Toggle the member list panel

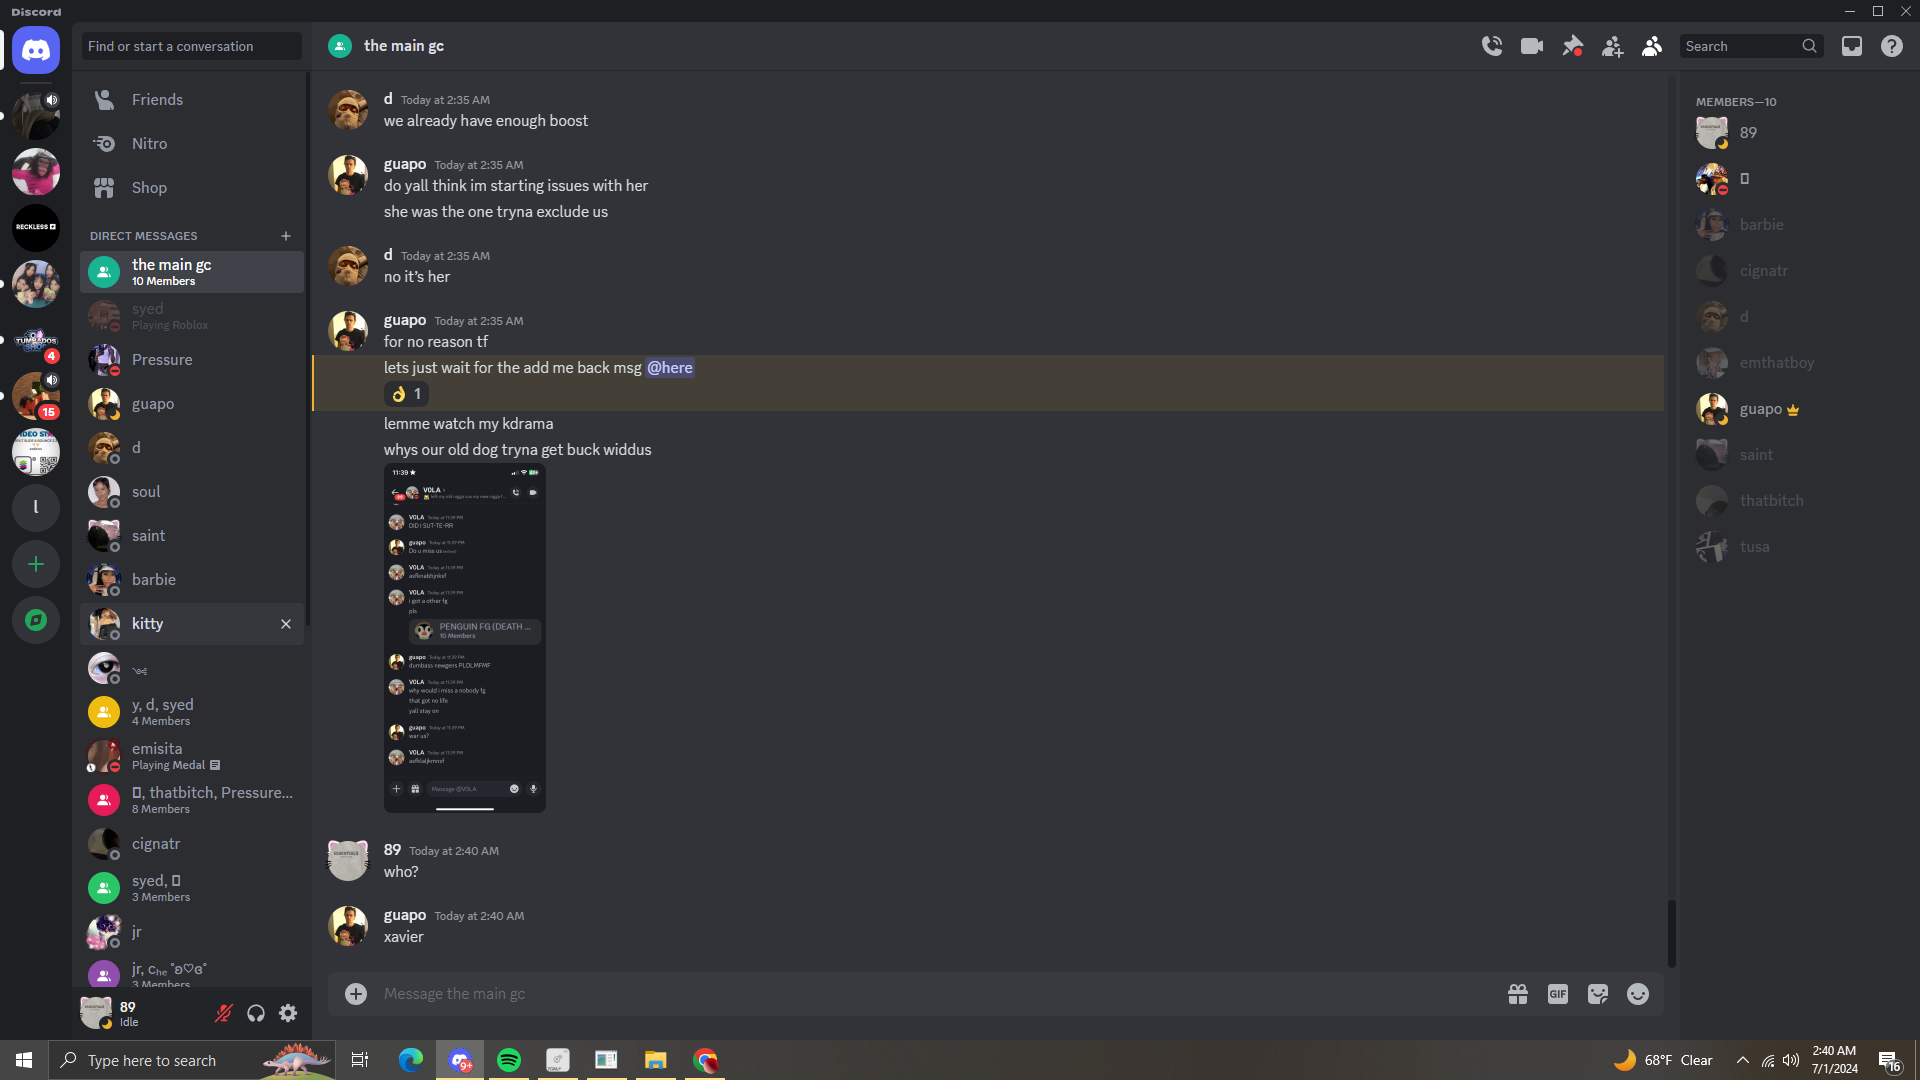coord(1652,46)
